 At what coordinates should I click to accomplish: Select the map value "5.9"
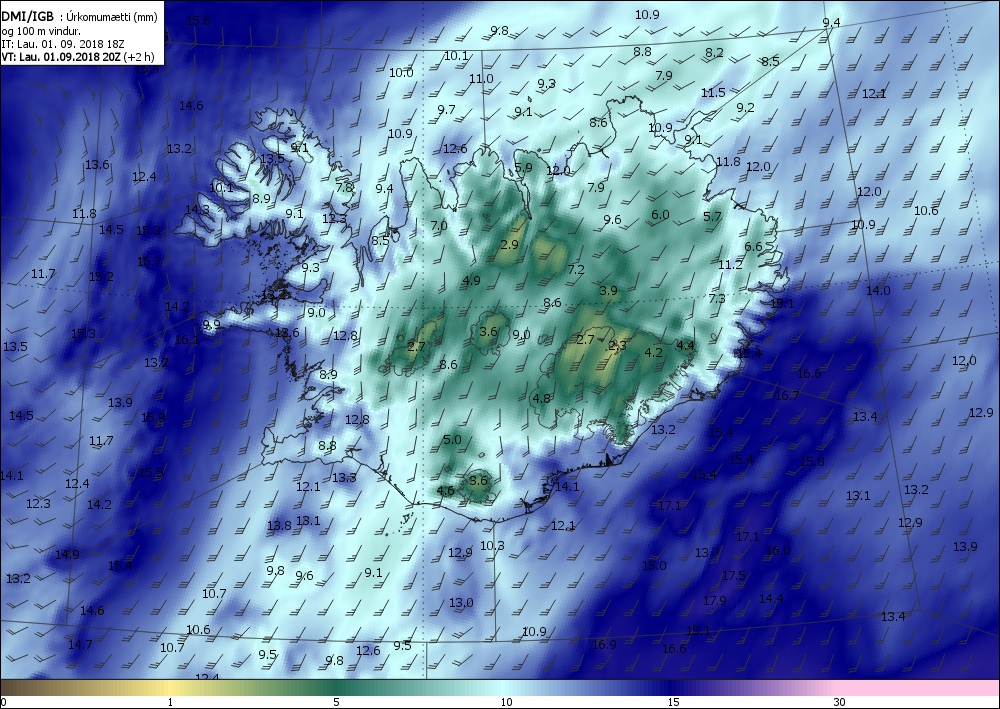523,167
